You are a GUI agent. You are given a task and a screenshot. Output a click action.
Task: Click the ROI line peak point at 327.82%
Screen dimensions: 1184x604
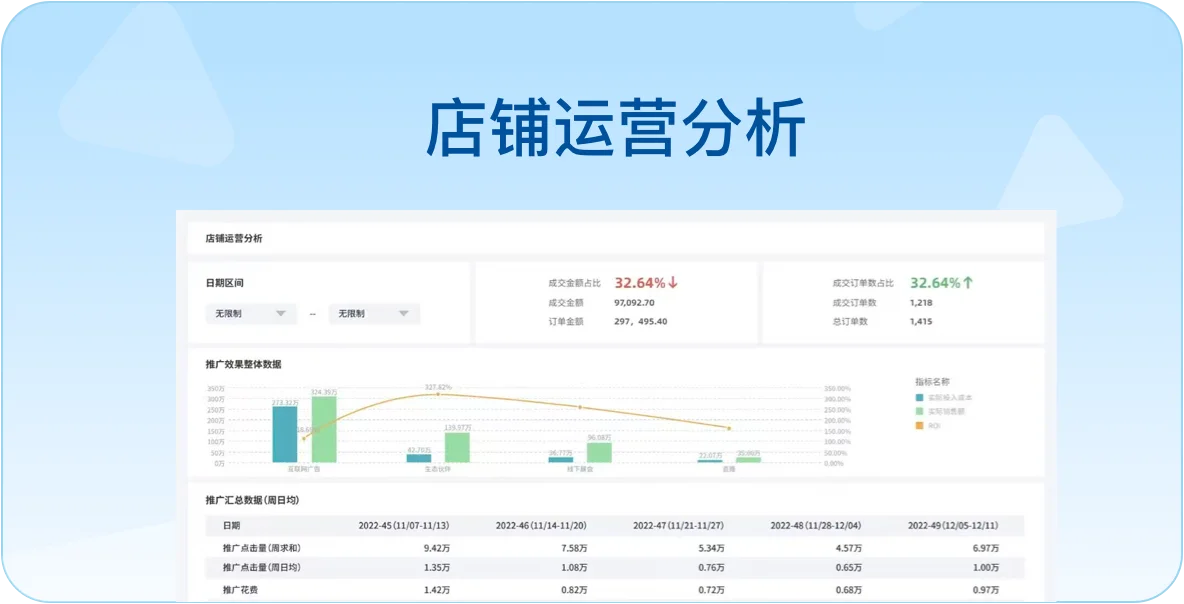437,394
